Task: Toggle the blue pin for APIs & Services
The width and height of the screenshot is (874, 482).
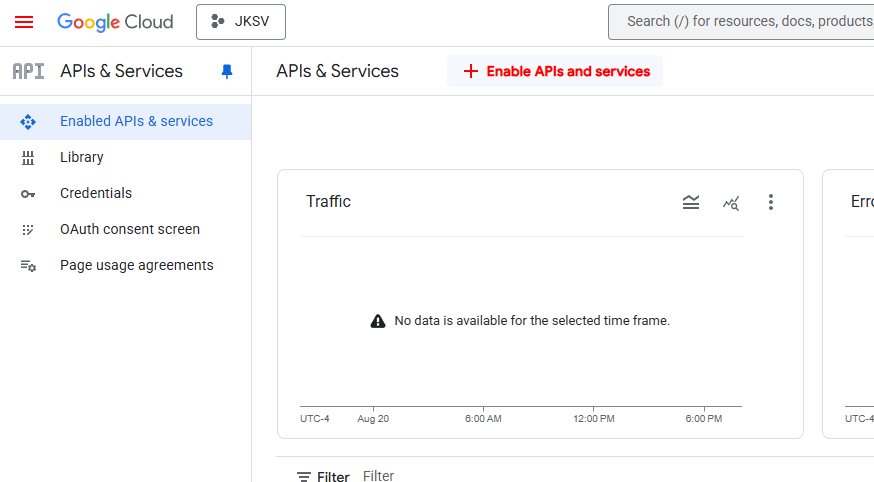Action: point(227,71)
